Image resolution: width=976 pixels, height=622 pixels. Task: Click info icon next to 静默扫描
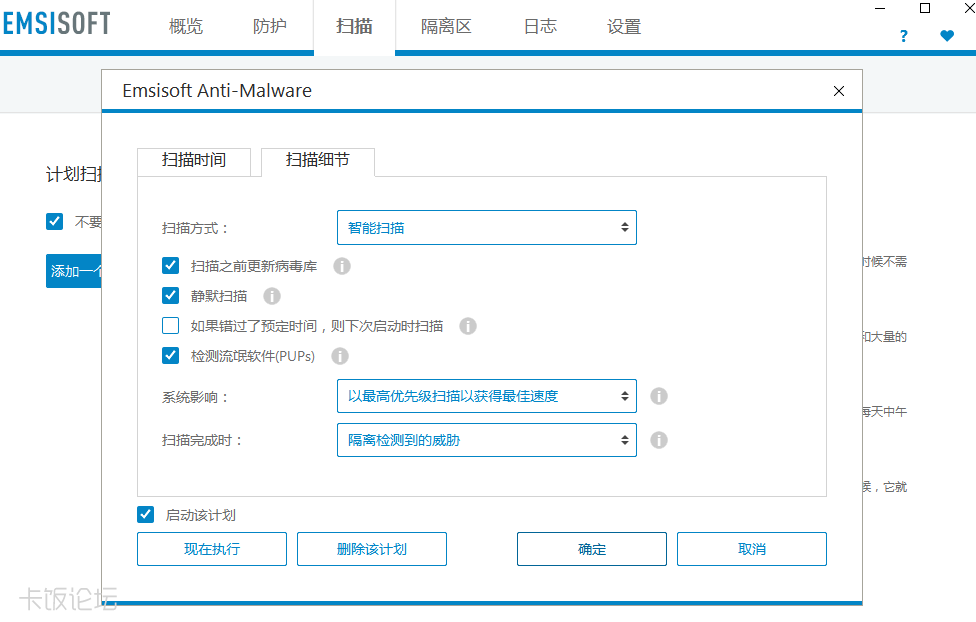[x=272, y=296]
